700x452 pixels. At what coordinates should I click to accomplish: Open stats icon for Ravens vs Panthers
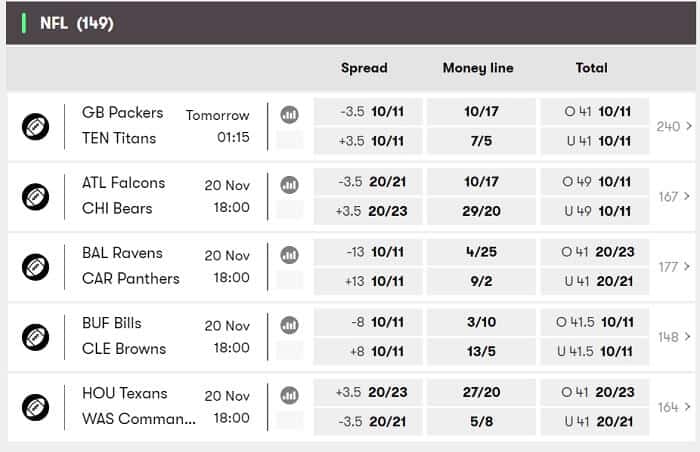tap(289, 255)
